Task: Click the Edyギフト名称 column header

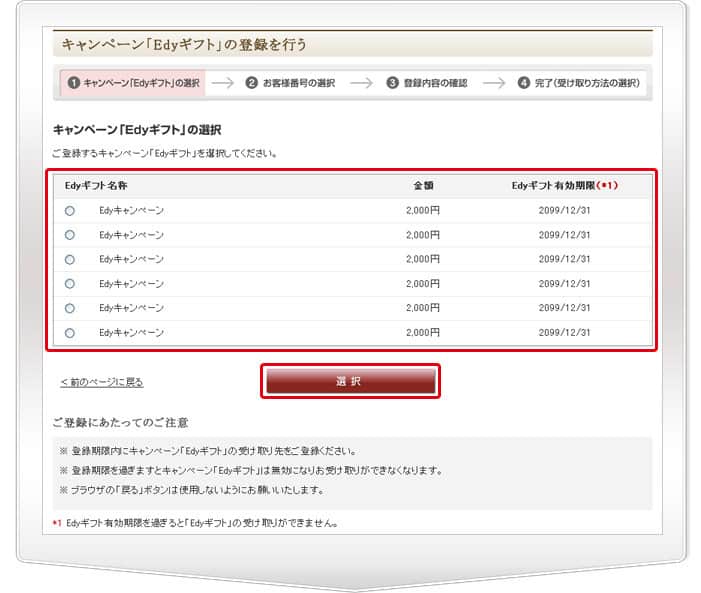Action: (96, 186)
